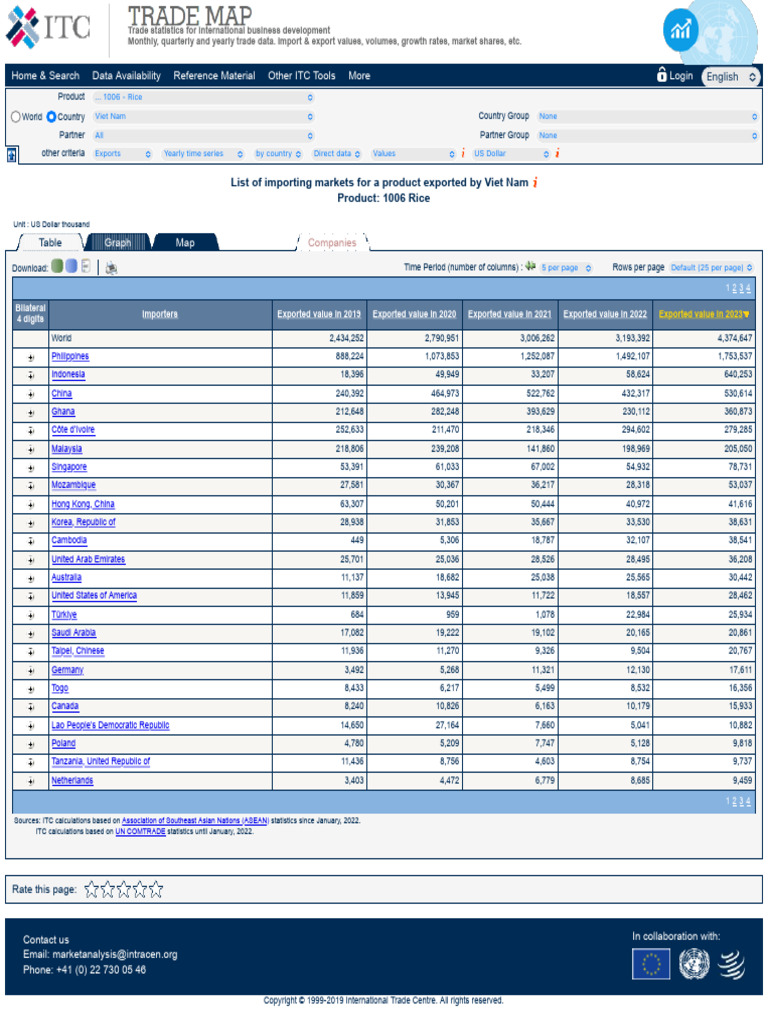Go to page 2 in top pager
Image resolution: width=768 pixels, height=1024 pixels.
[x=735, y=288]
